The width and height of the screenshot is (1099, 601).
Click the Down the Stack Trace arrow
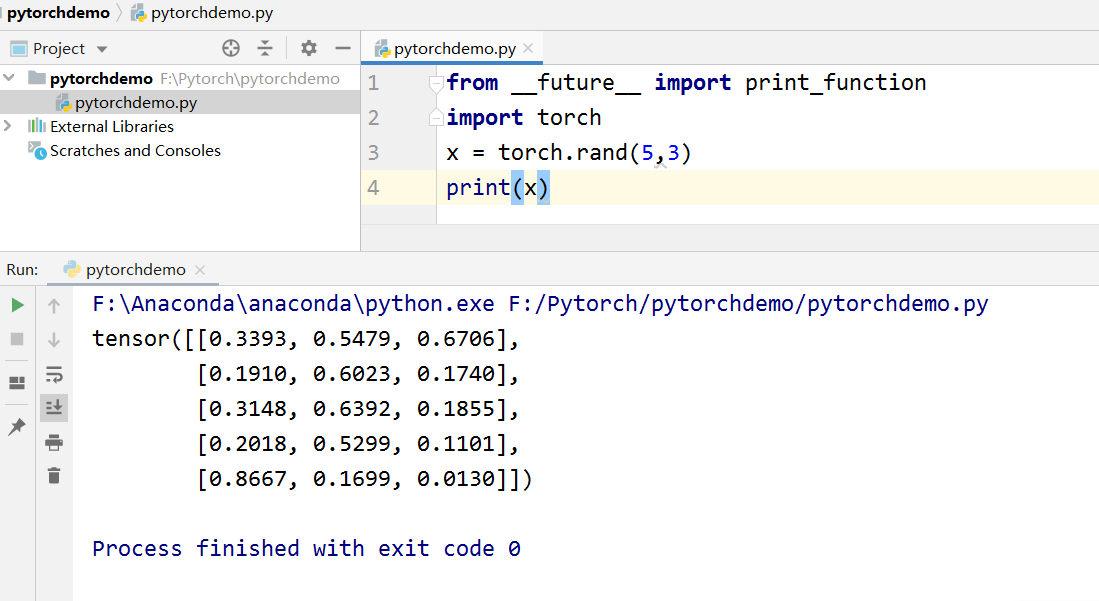(x=54, y=340)
